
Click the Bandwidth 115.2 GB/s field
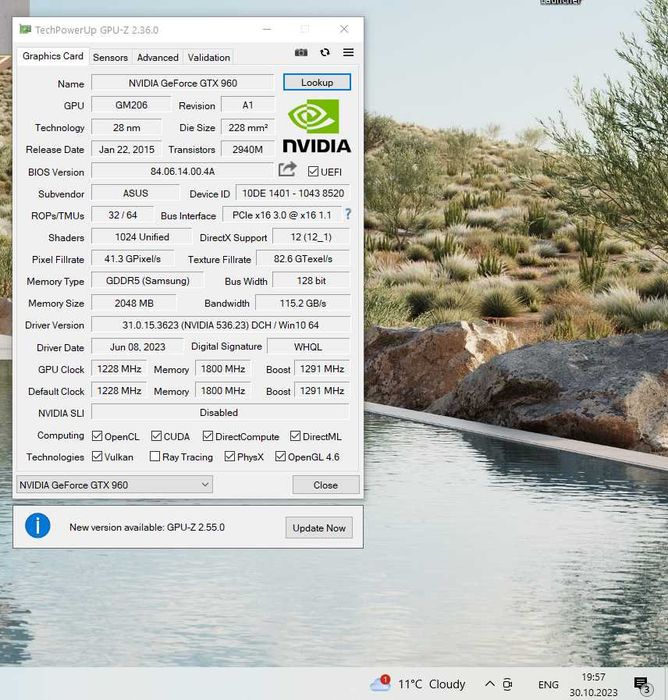coord(303,303)
